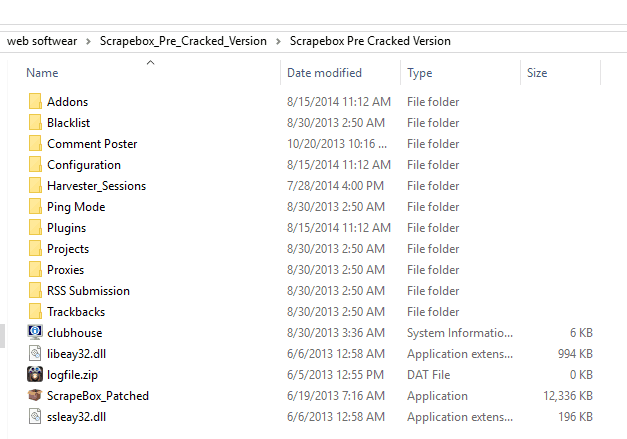The image size is (627, 439).
Task: Select the 'Ping Mode' folder name
Action: [76, 207]
